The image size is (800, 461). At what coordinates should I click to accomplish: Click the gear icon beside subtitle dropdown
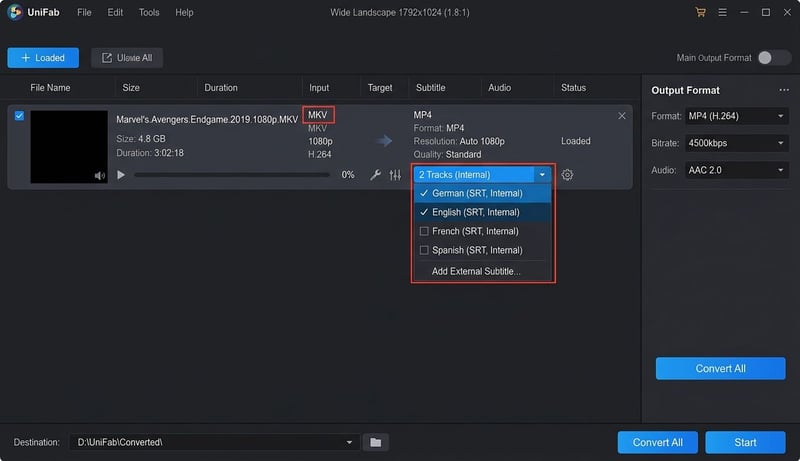point(567,175)
